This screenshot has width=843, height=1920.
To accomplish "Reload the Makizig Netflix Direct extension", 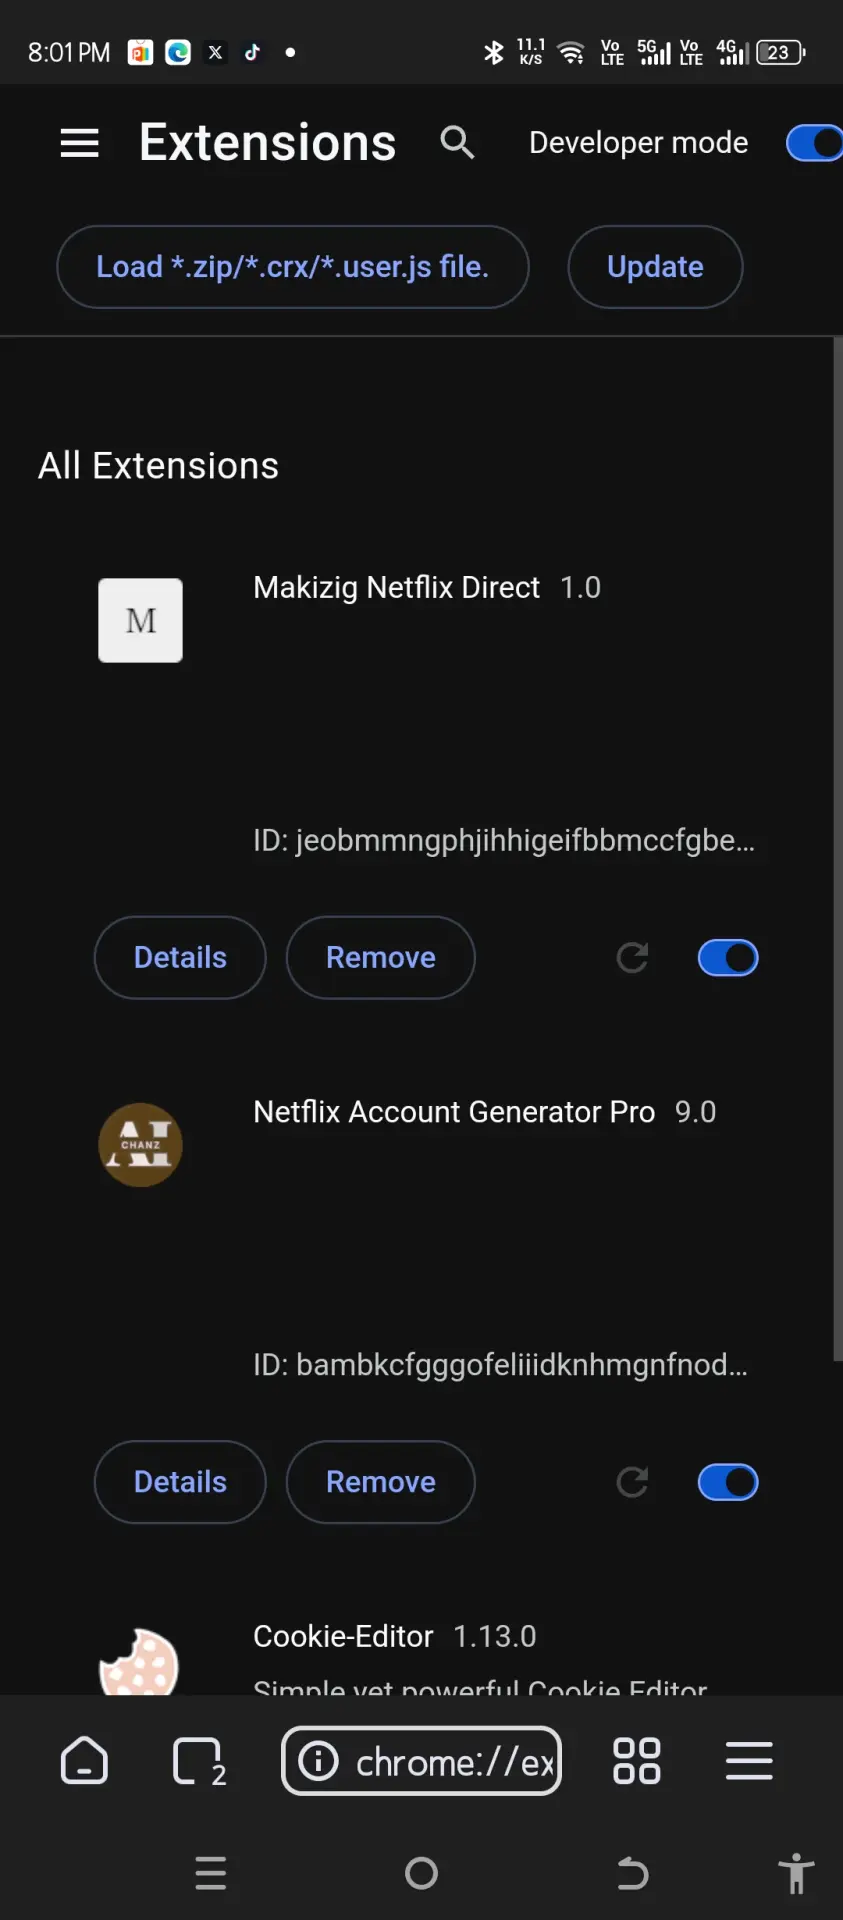I will [x=632, y=957].
